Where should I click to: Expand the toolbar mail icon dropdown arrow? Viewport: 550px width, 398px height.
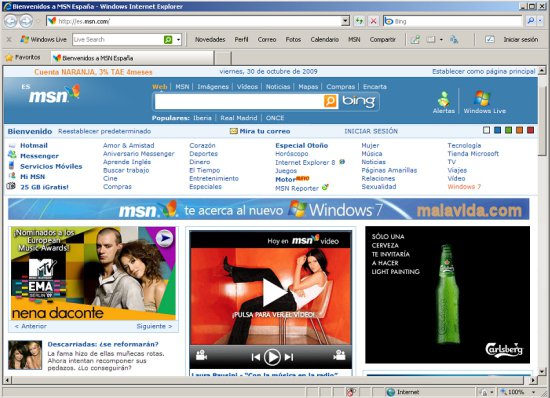441,40
